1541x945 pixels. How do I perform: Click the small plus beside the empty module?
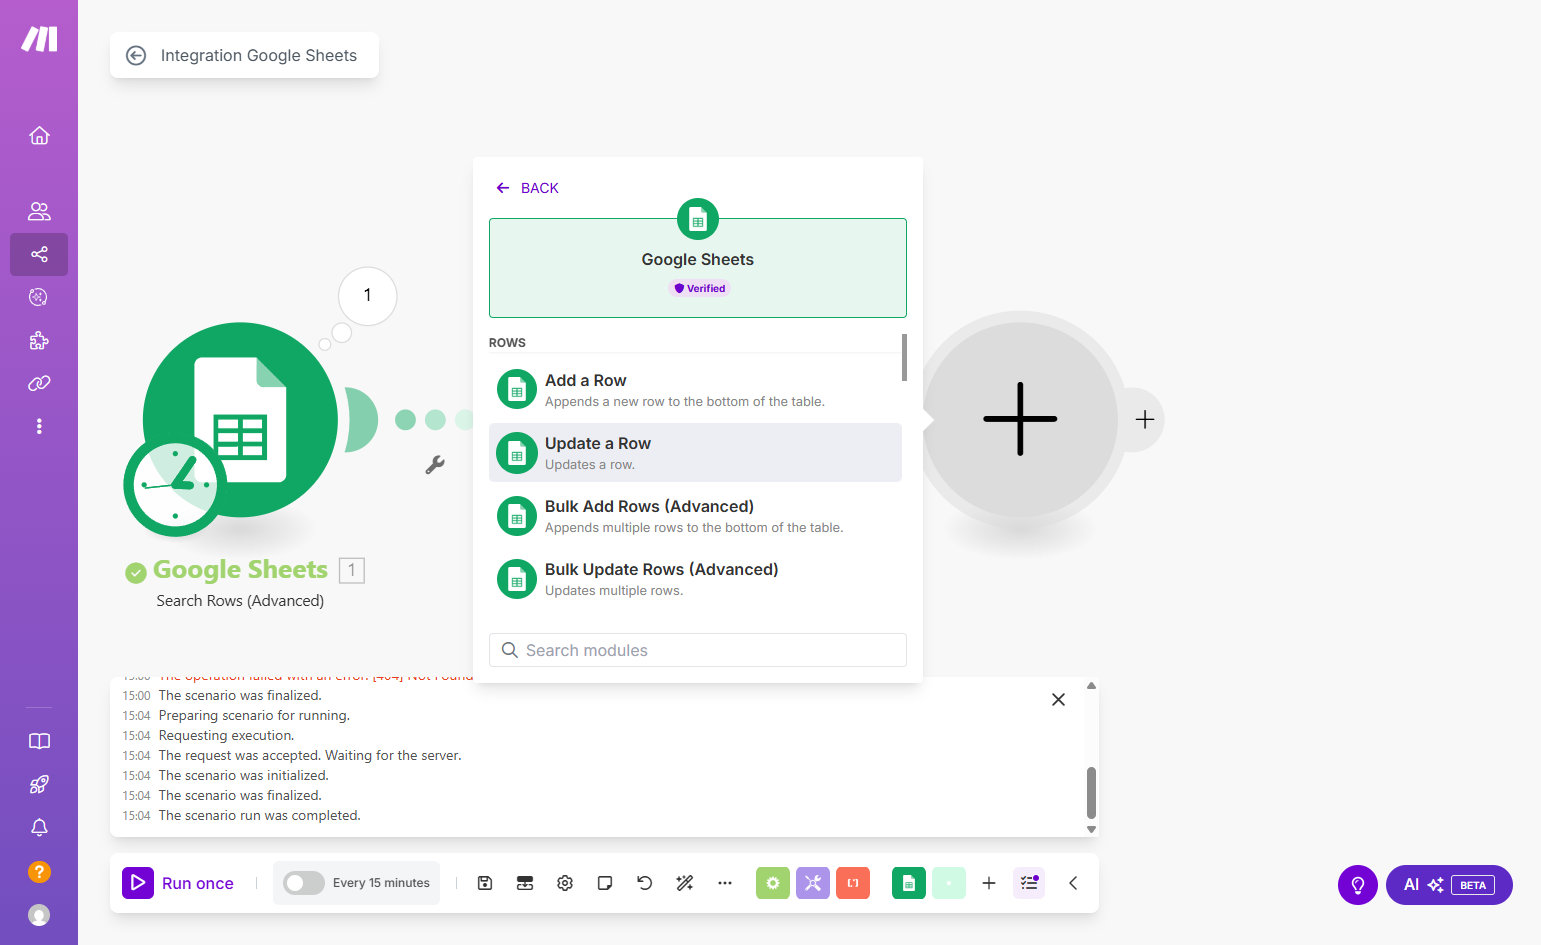[x=1145, y=420]
